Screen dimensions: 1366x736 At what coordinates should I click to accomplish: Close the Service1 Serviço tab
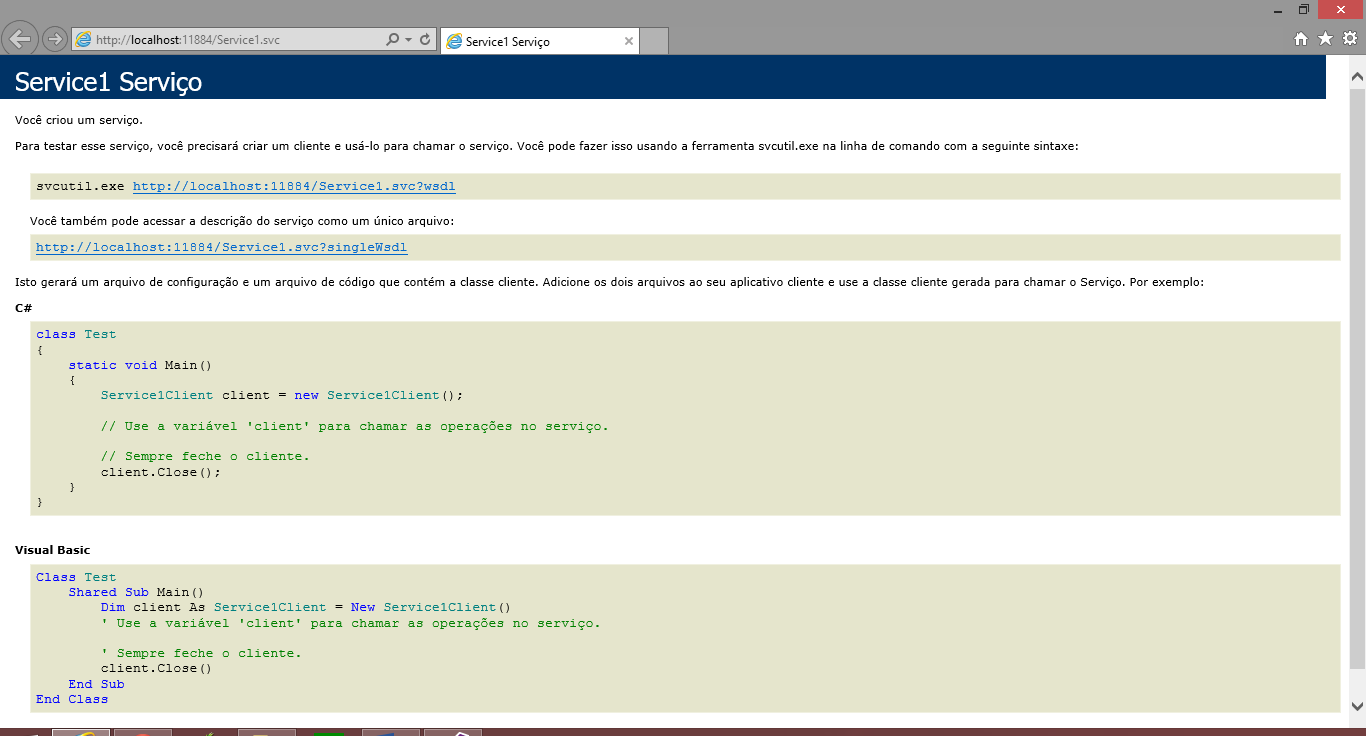[x=628, y=41]
